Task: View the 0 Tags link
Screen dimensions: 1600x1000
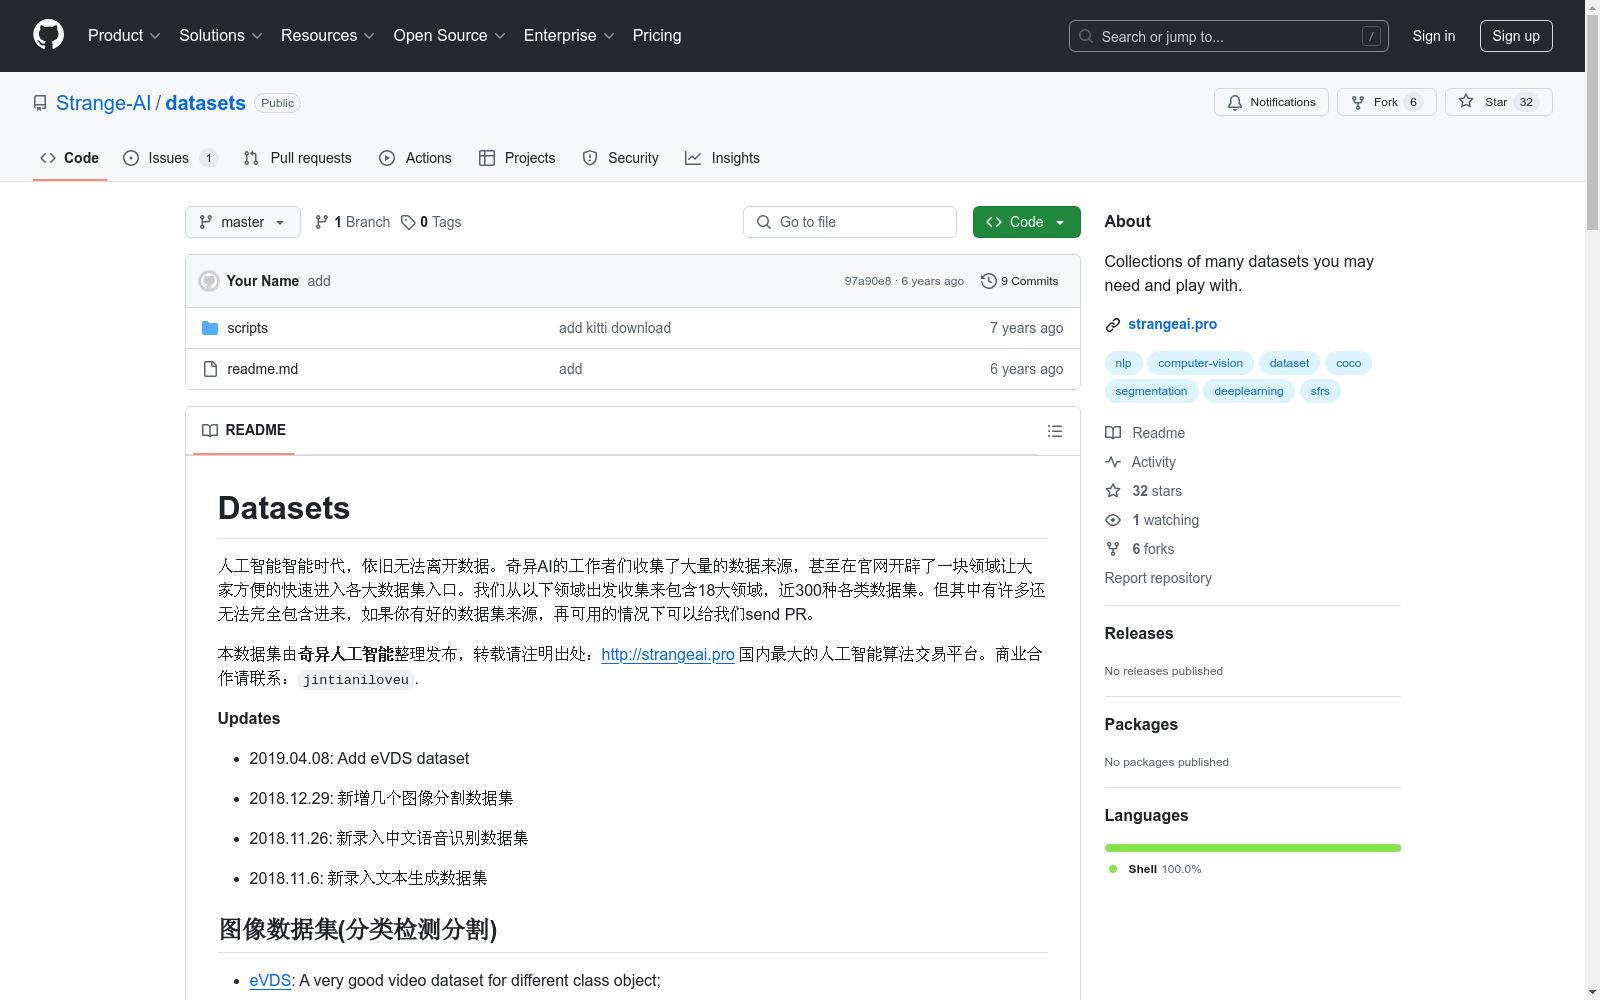Action: 431,222
